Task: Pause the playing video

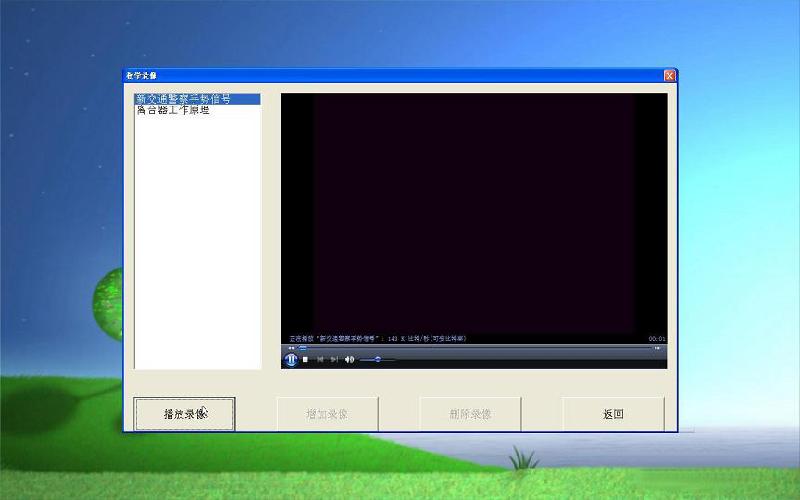Action: [x=291, y=359]
